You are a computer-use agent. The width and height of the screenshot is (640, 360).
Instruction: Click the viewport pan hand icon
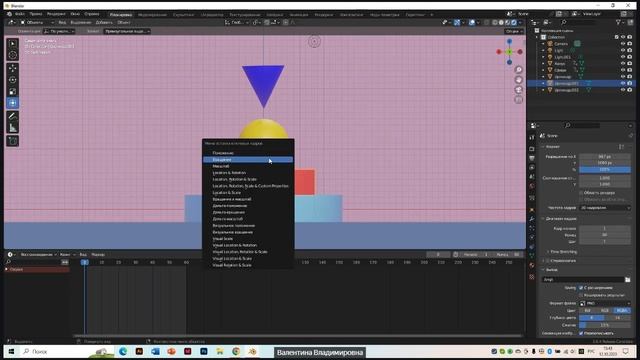[x=518, y=80]
